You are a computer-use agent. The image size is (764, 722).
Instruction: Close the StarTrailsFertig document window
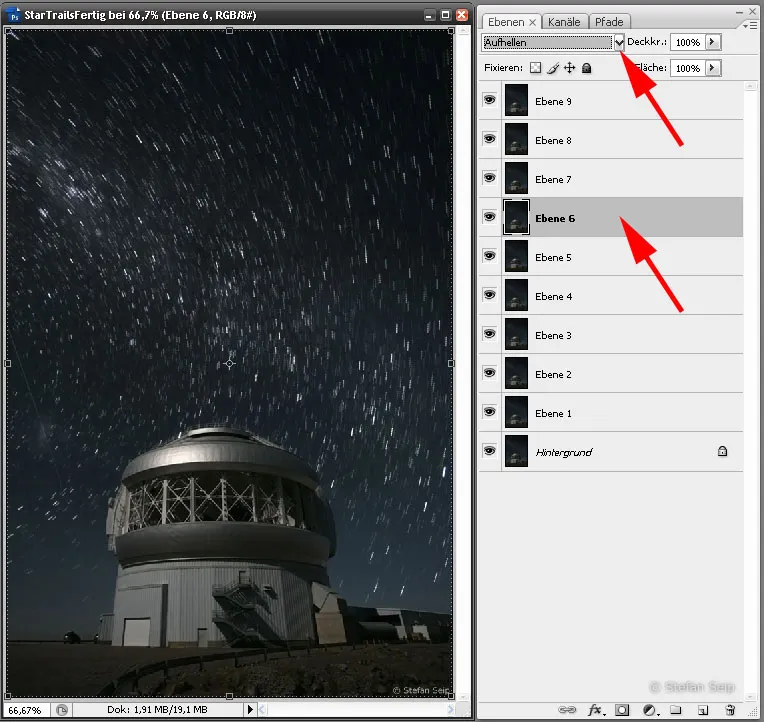tap(461, 15)
